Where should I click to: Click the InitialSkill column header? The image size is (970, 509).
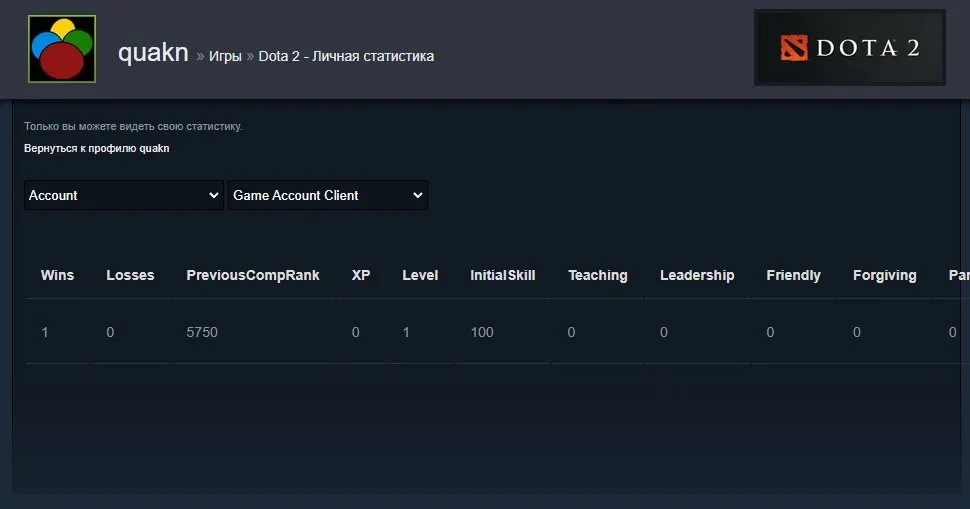click(x=502, y=275)
